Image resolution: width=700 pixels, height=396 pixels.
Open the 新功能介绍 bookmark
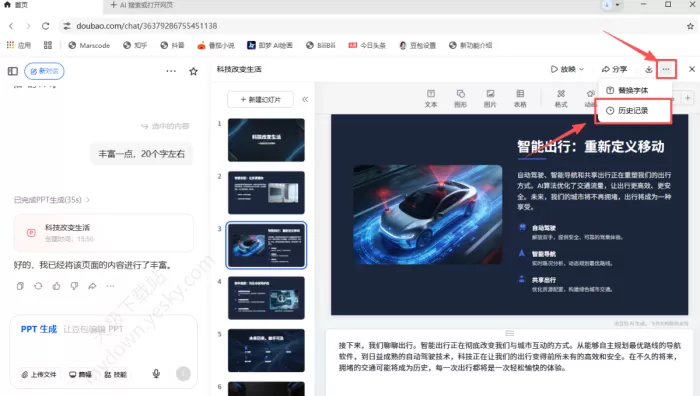pyautogui.click(x=470, y=45)
